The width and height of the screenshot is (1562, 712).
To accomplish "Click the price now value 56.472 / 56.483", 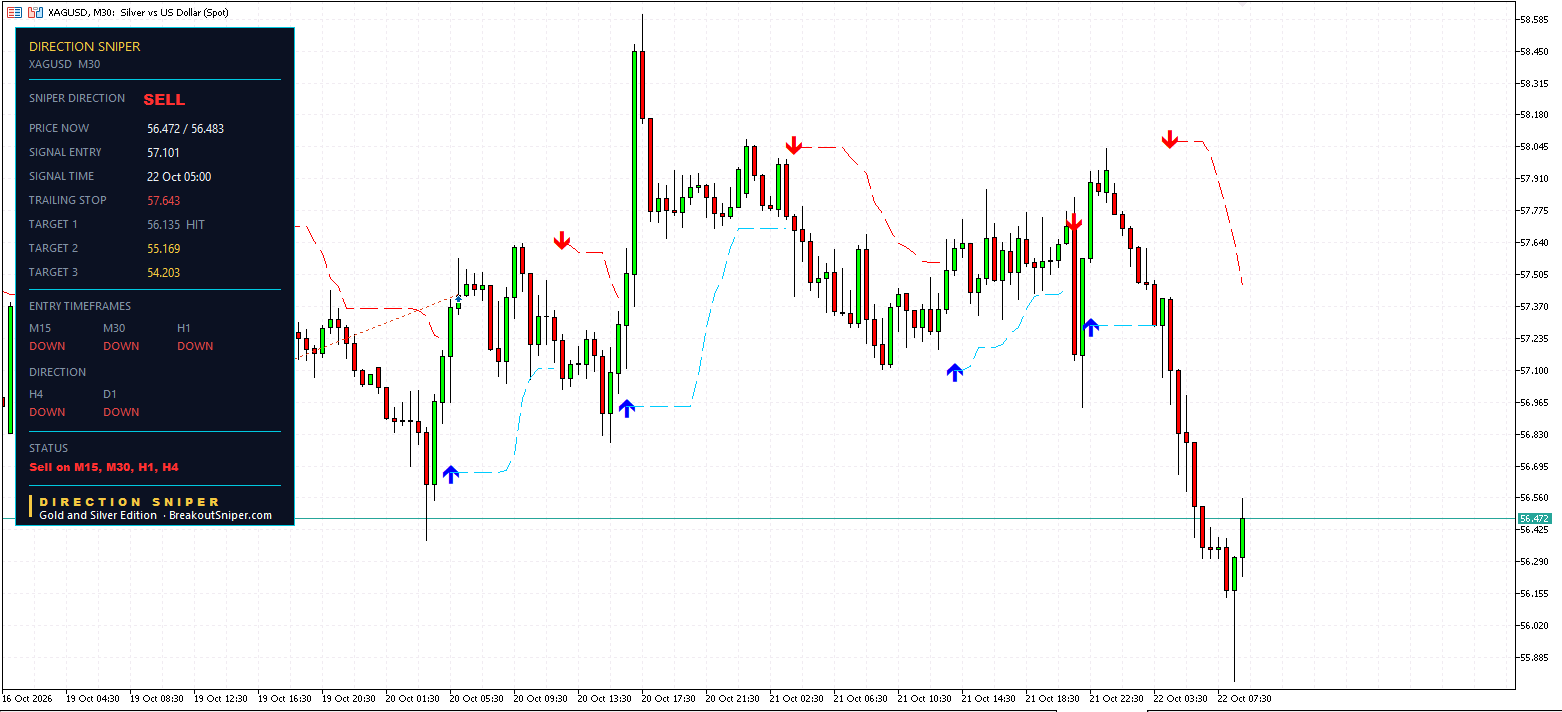I will (185, 129).
